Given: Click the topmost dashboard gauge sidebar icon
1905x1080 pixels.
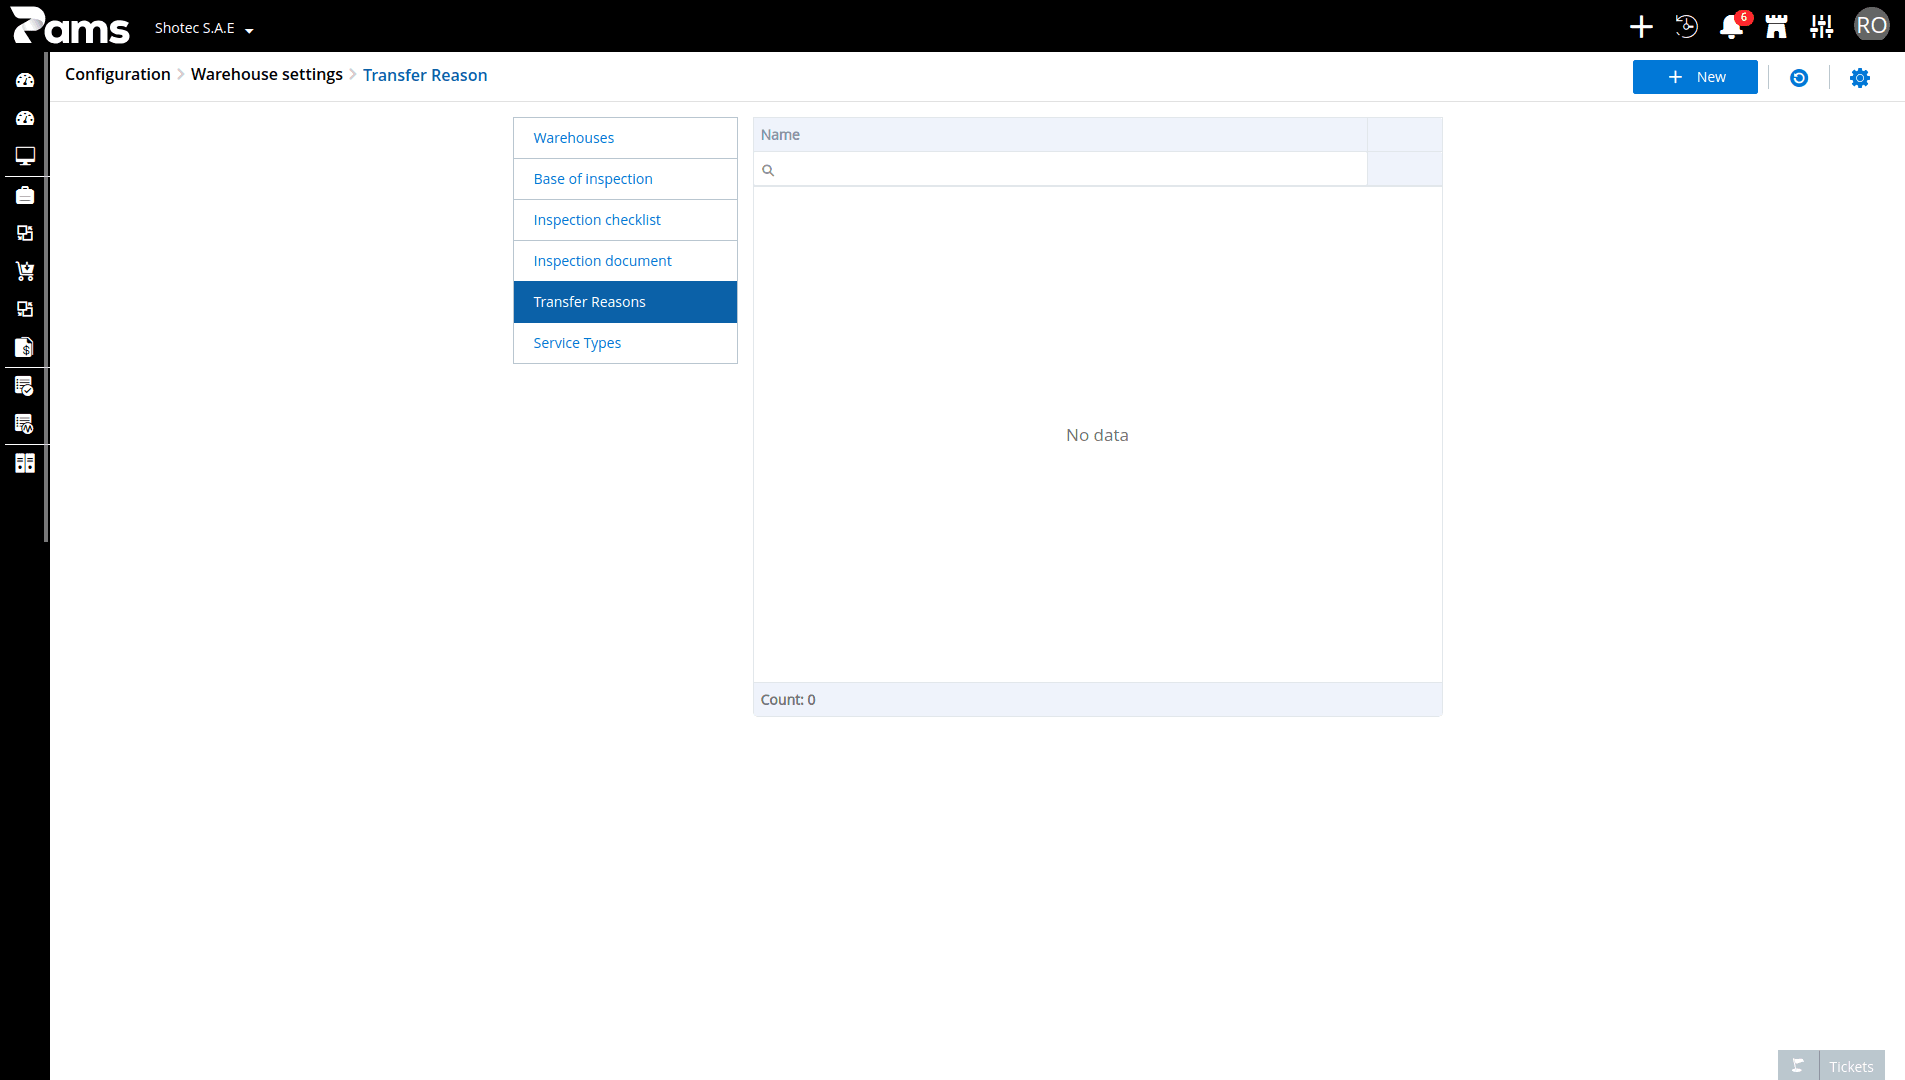Looking at the screenshot, I should [x=25, y=80].
